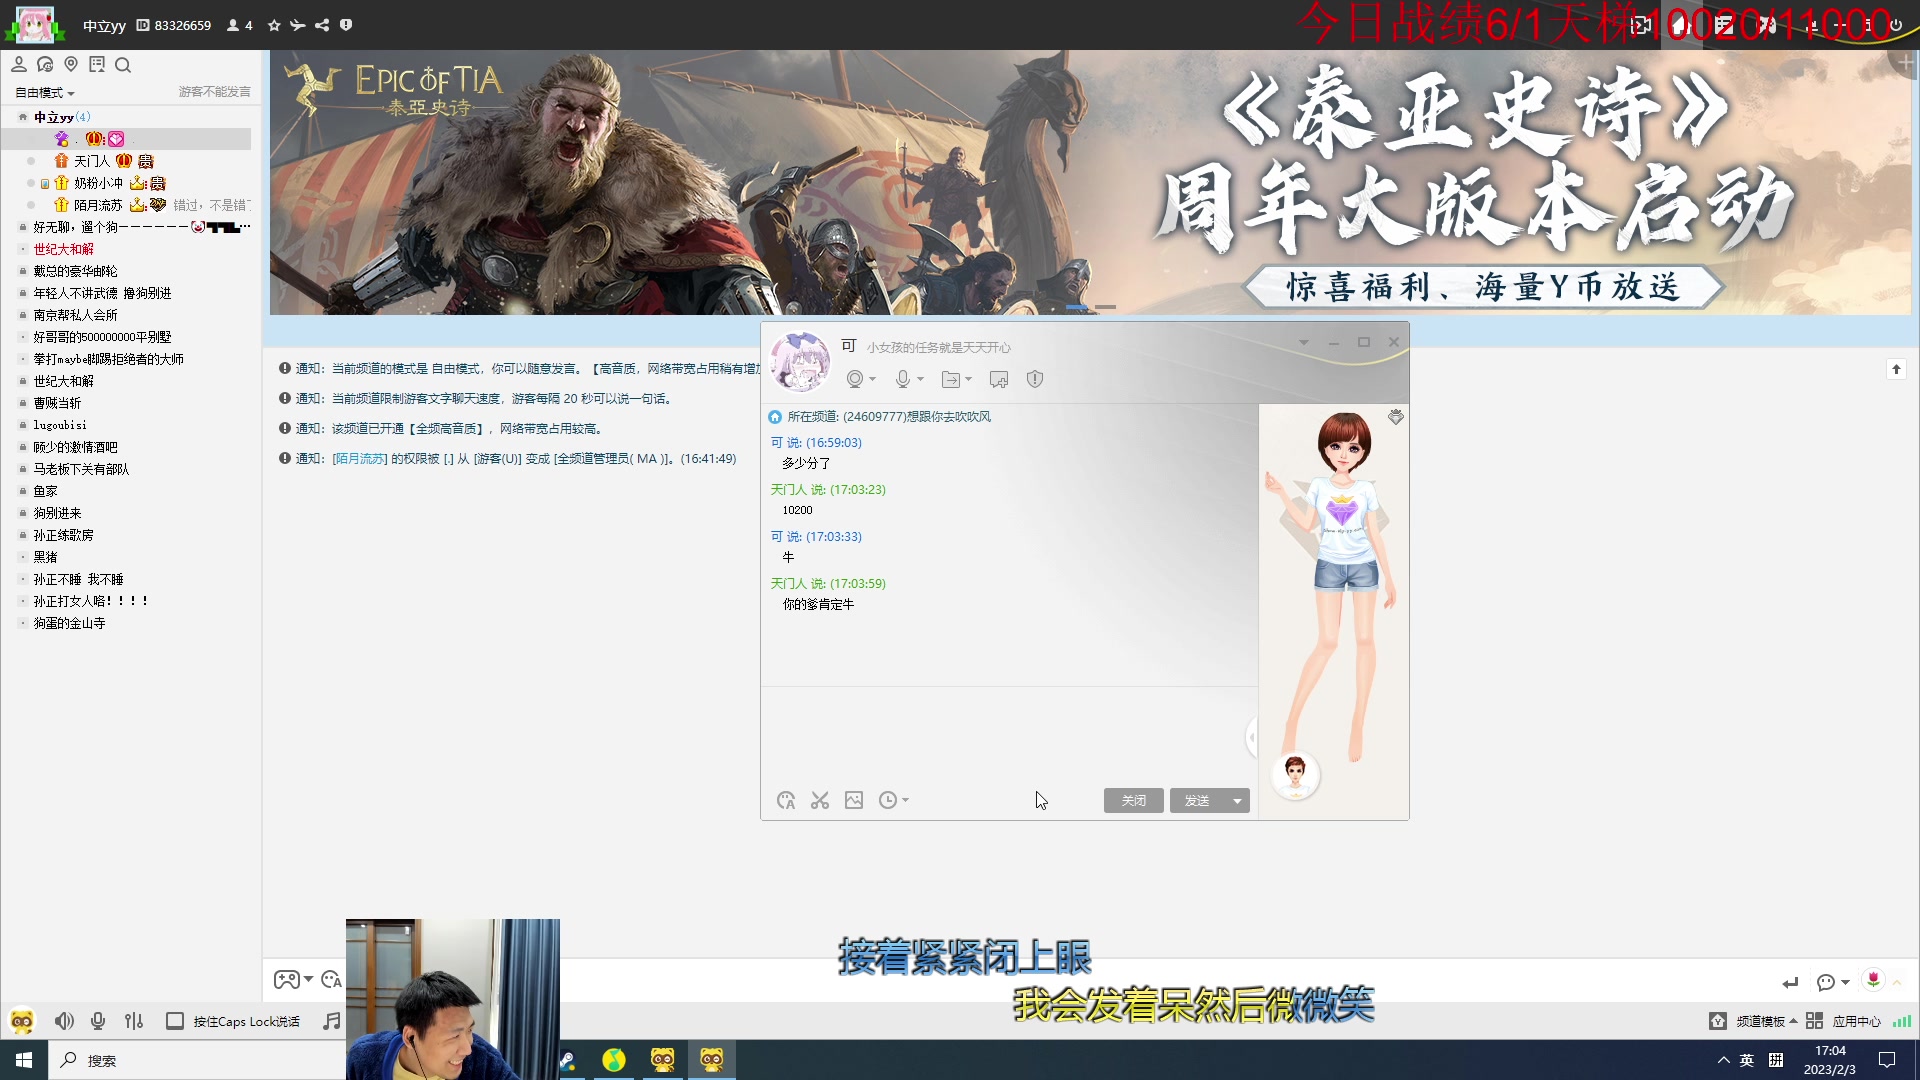Click the speaker volume icon in bottom bar
This screenshot has width=1920, height=1080.
click(64, 1021)
